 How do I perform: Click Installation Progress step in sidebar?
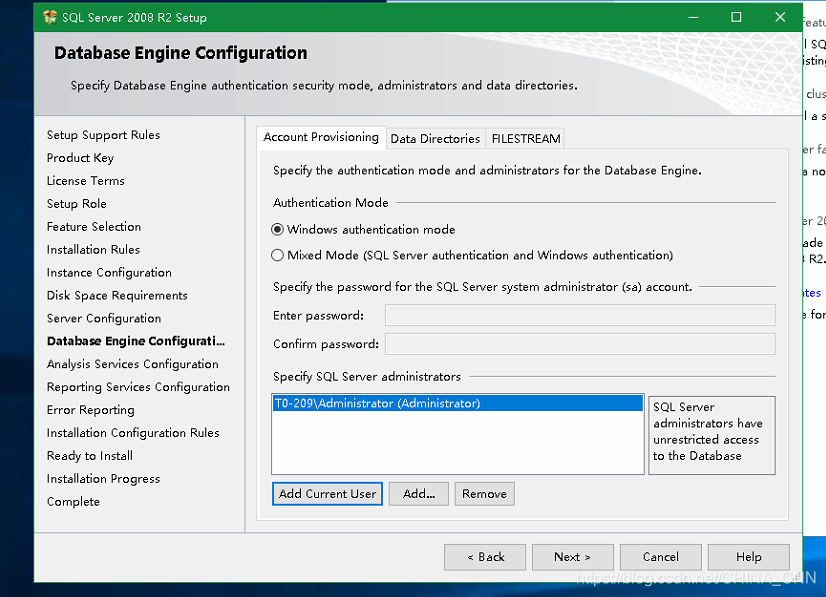(103, 479)
